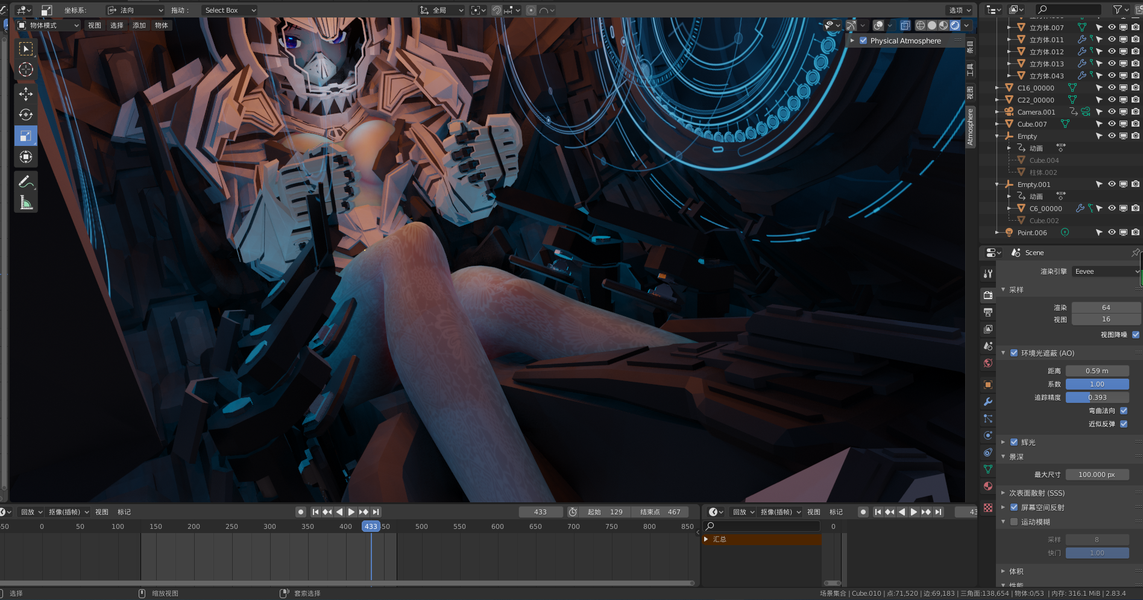Viewport: 1143px width, 600px height.
Task: Select the Select Box tool in toolbar
Action: [x=26, y=49]
